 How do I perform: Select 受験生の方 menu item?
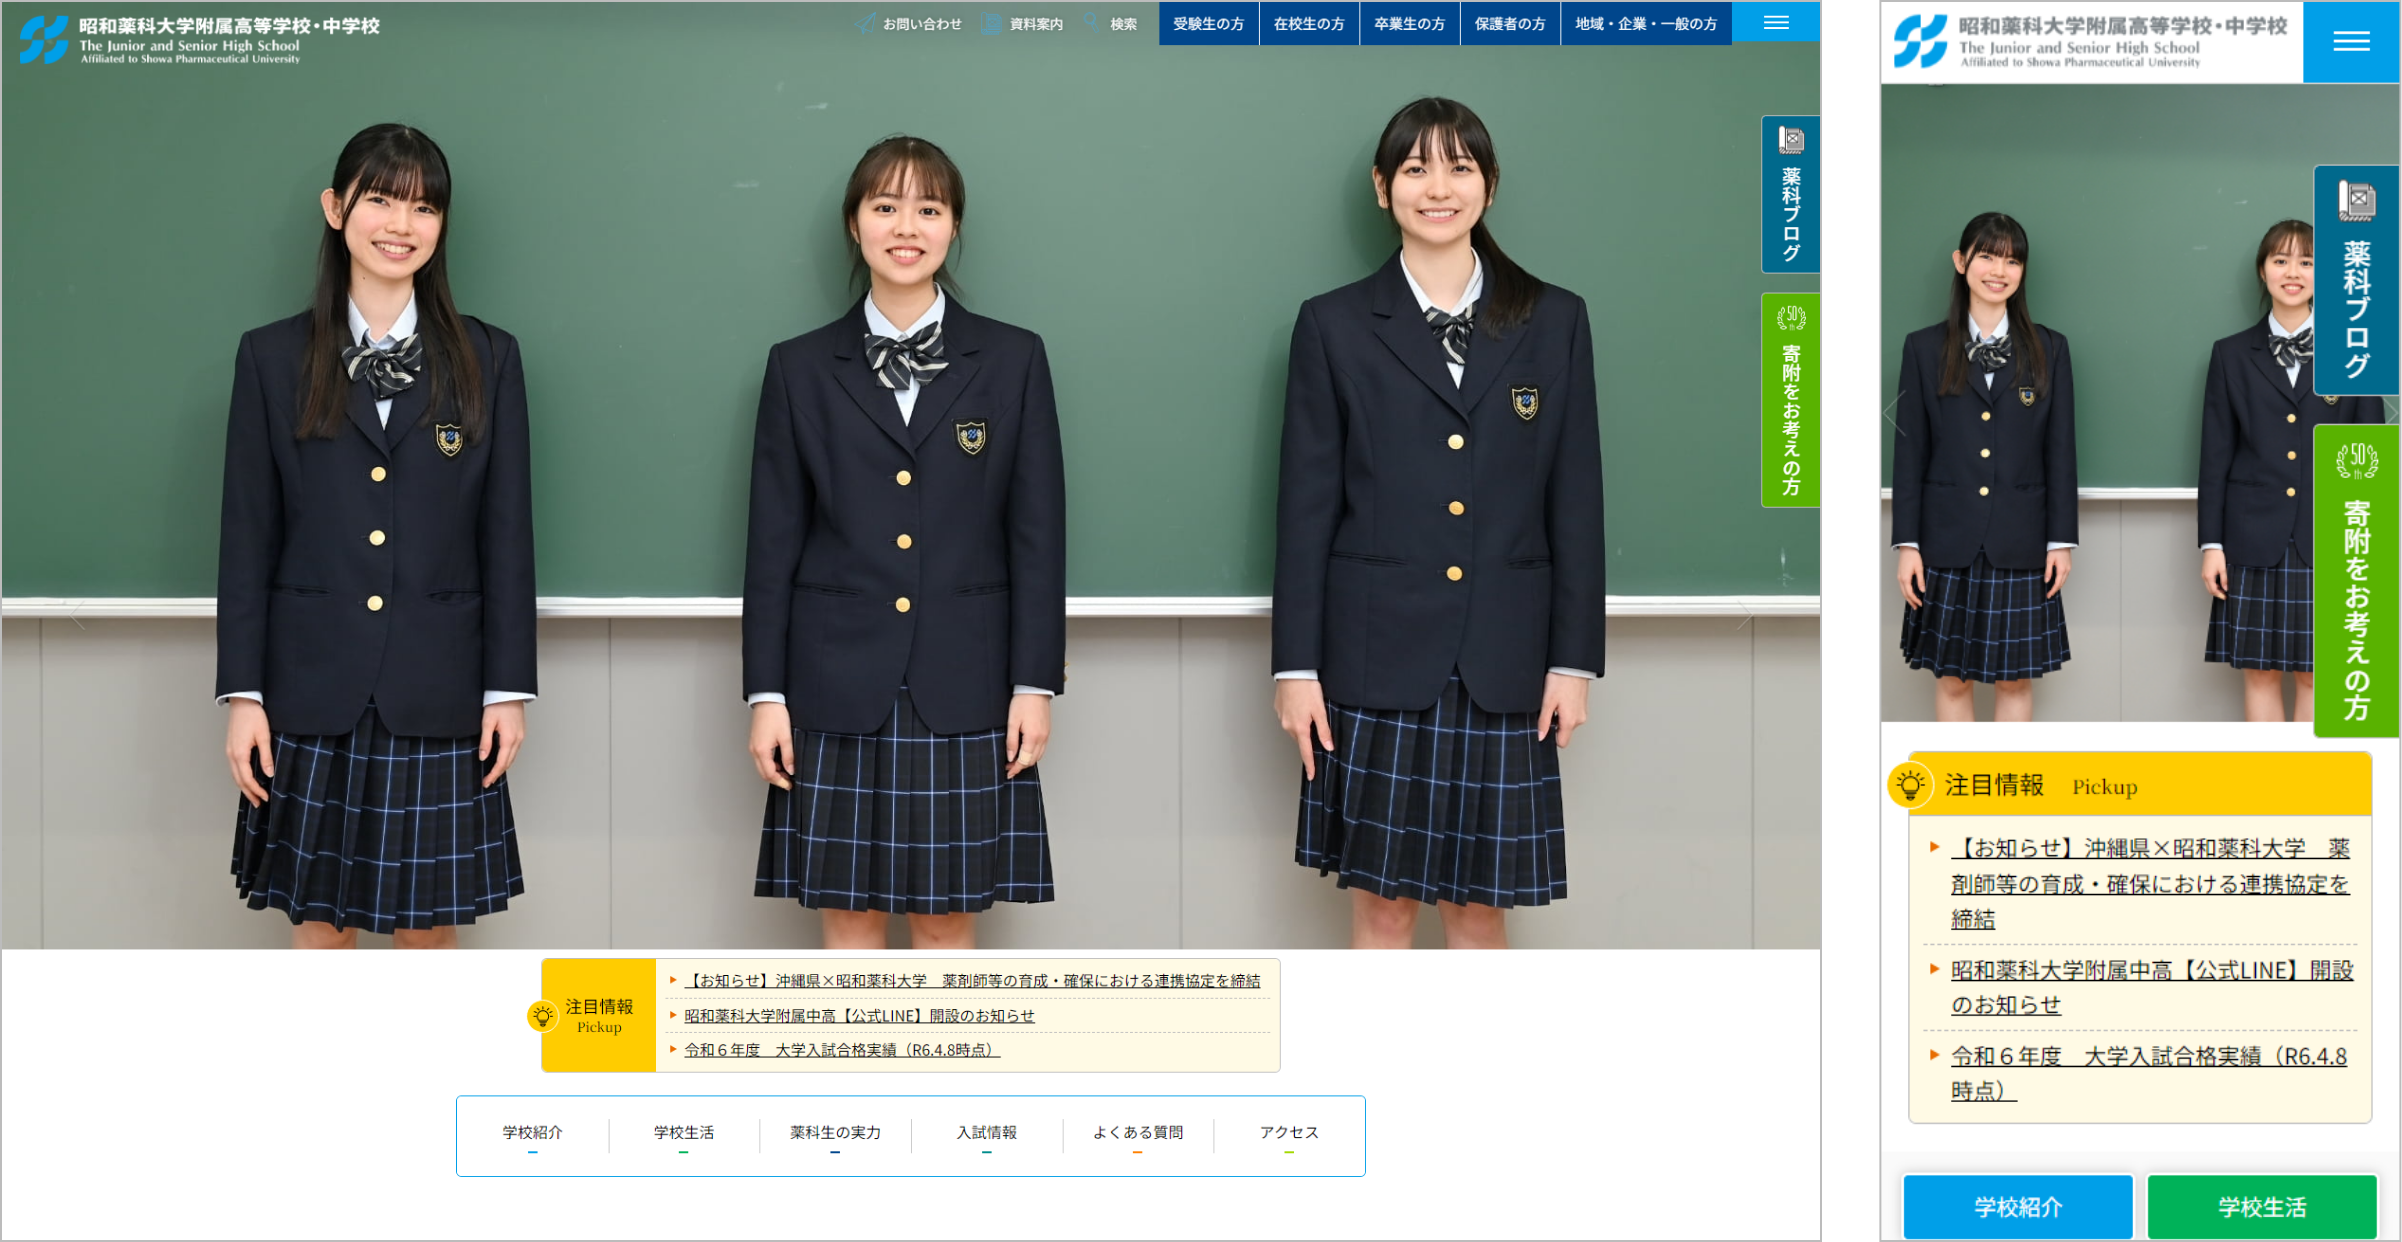tap(1208, 23)
